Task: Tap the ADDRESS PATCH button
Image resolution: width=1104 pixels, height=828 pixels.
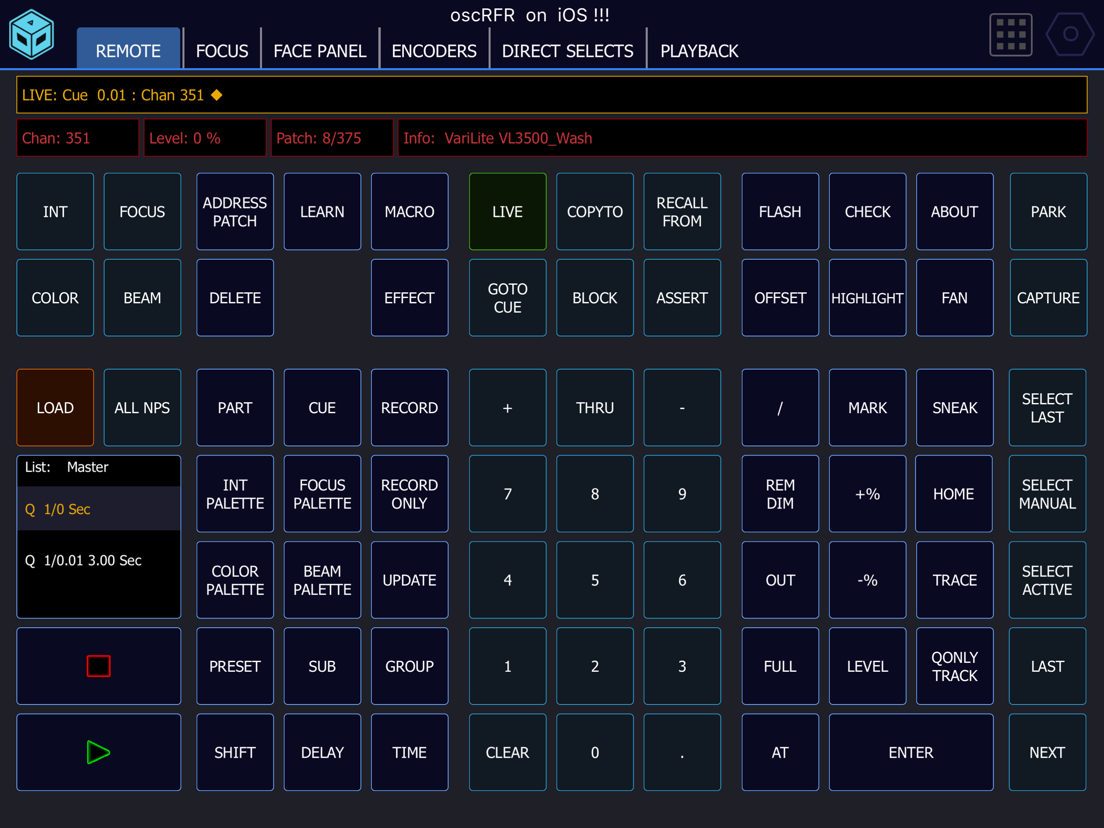Action: pyautogui.click(x=235, y=211)
